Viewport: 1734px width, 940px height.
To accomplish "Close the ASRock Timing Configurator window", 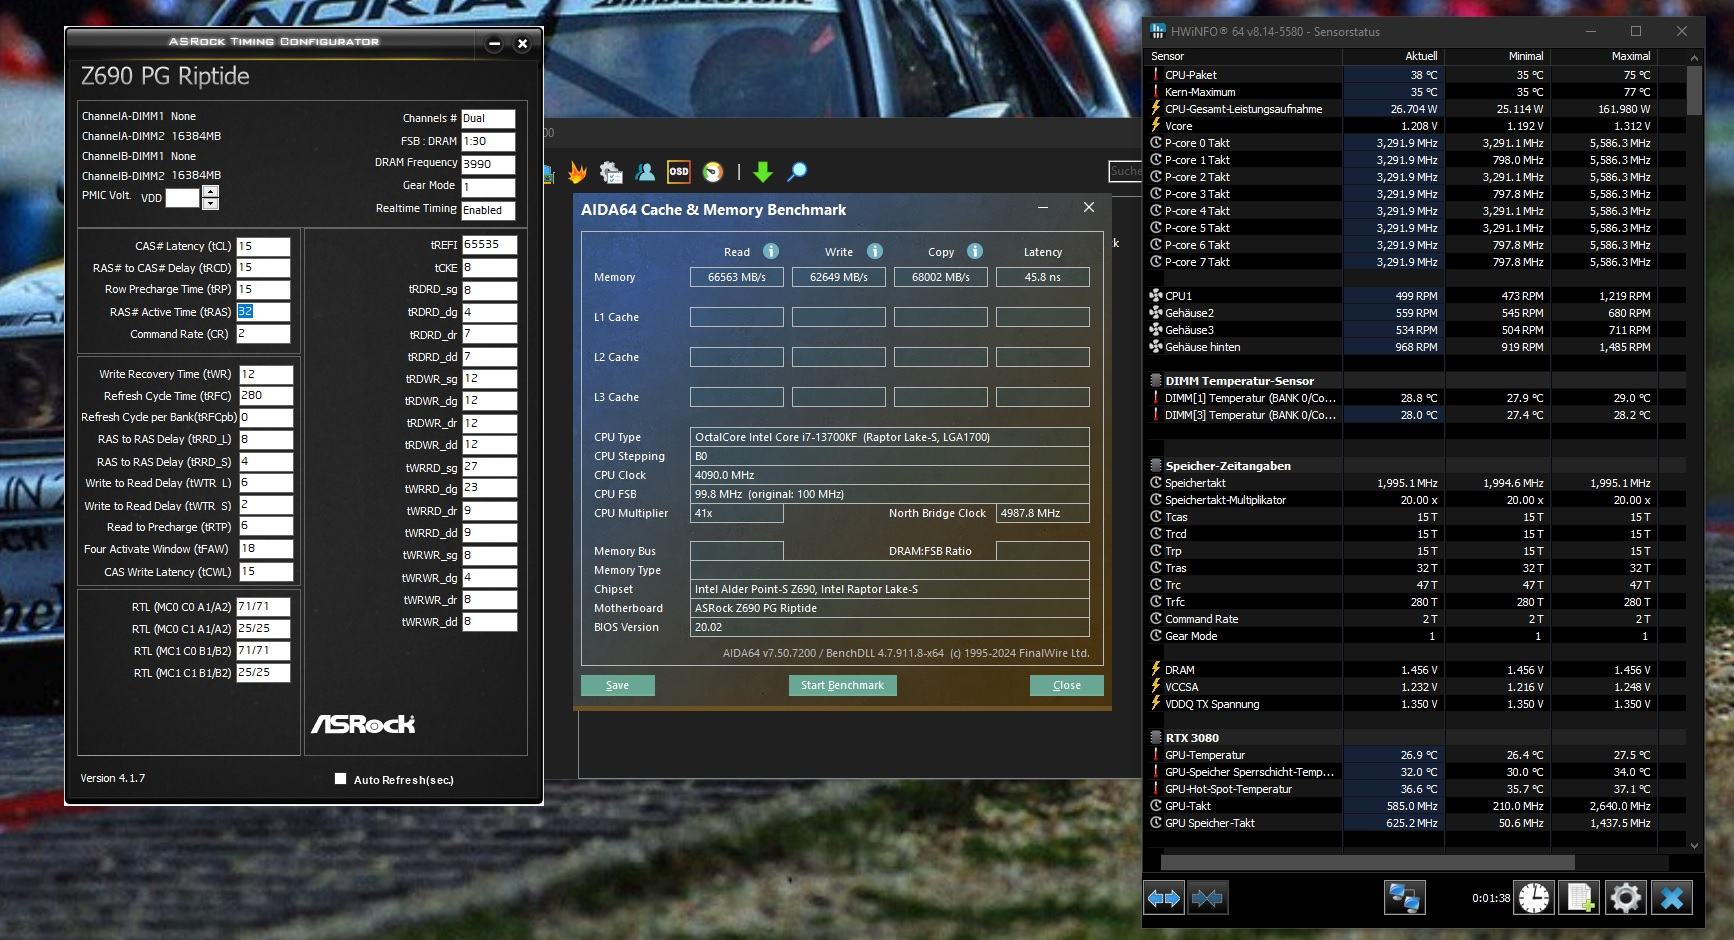I will pyautogui.click(x=522, y=43).
